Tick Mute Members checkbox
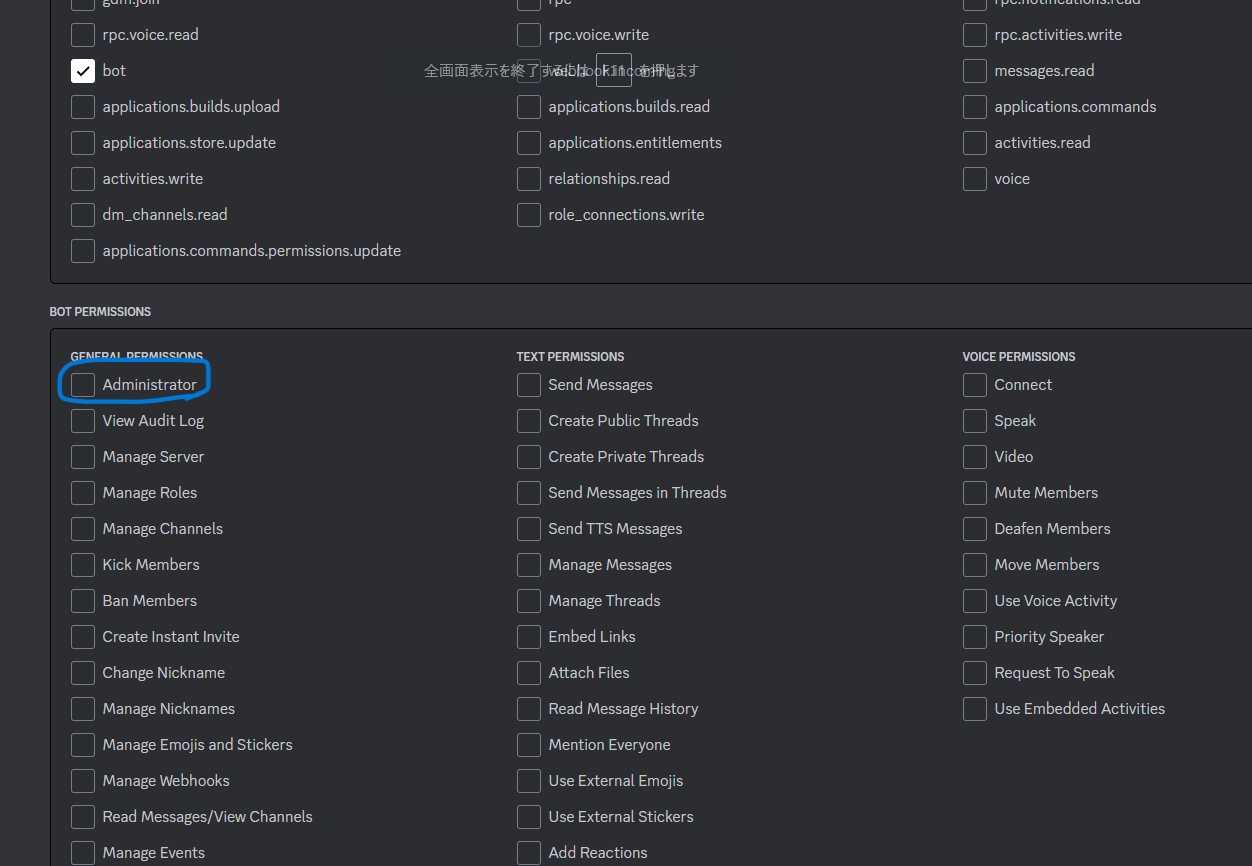Image resolution: width=1252 pixels, height=866 pixels. (975, 493)
